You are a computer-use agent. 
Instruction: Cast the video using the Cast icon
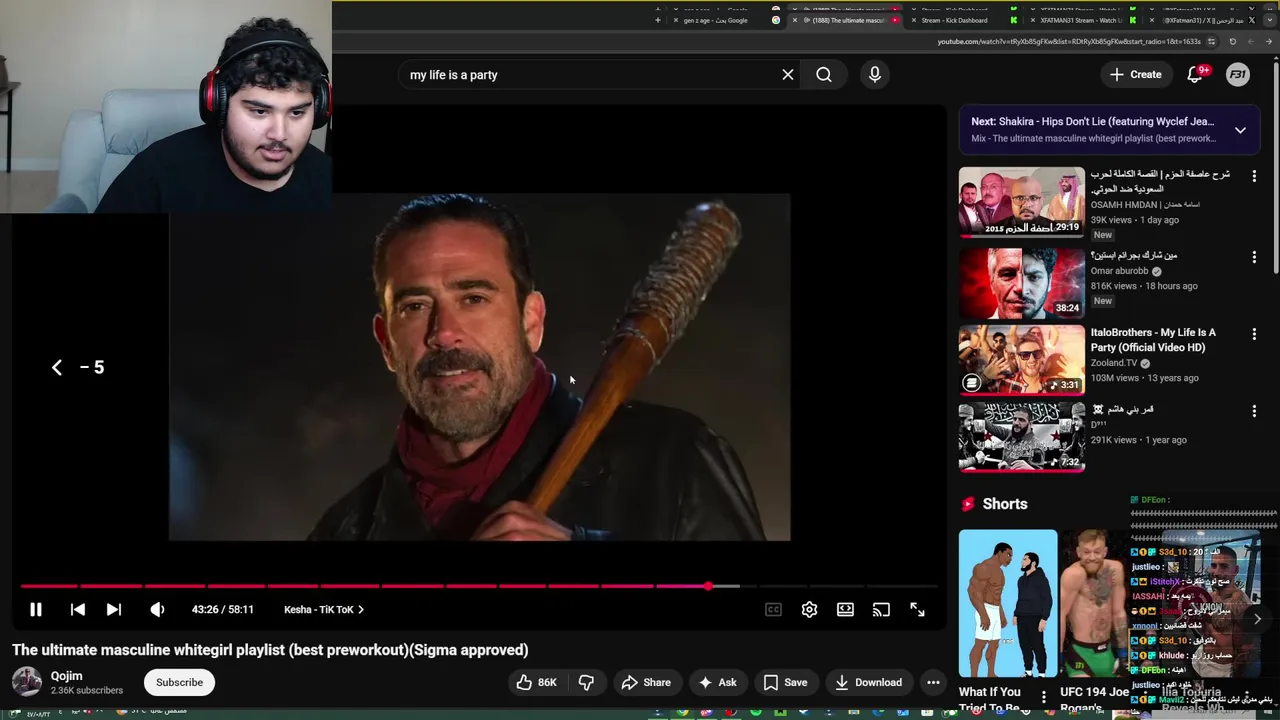(881, 609)
